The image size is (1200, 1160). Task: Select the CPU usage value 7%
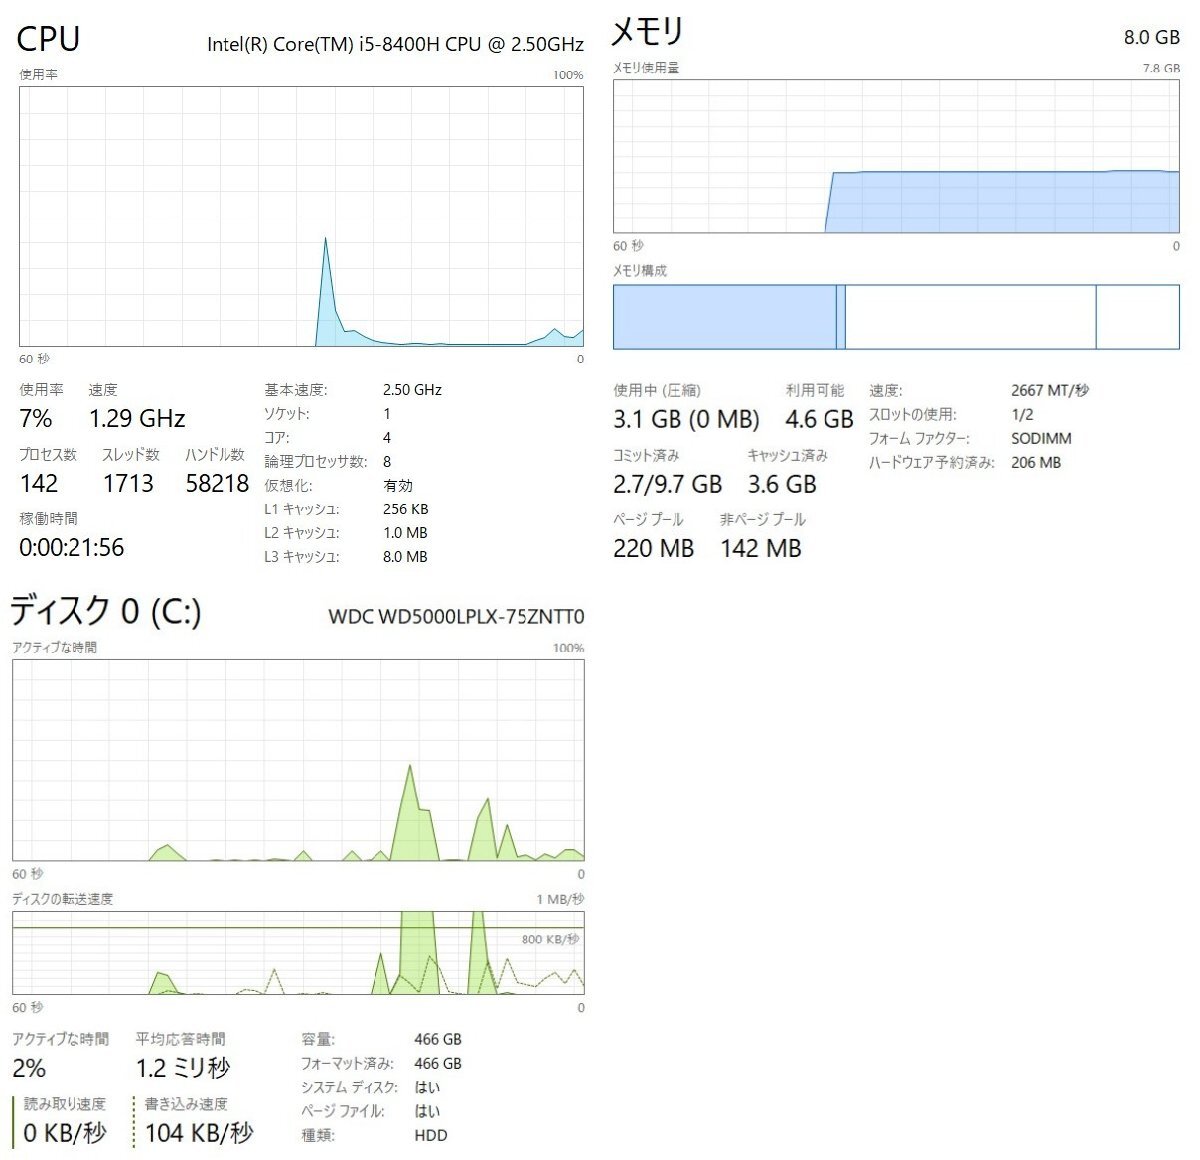click(x=35, y=418)
